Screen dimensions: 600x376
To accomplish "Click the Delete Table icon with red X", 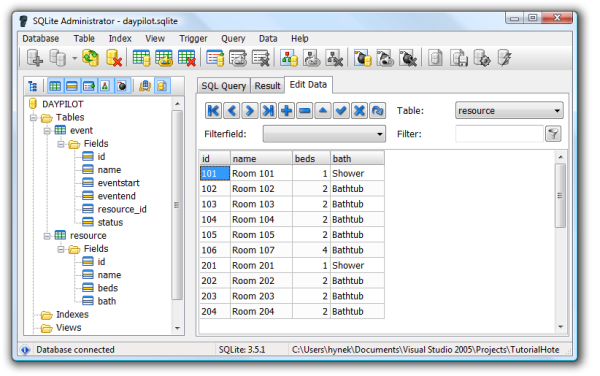I will click(x=187, y=59).
